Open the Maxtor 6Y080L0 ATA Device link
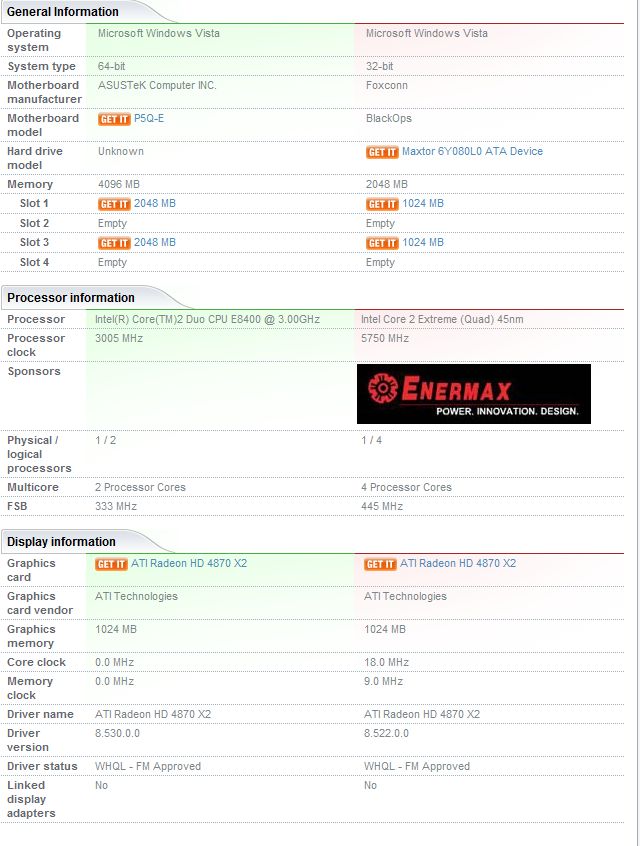Viewport: 640px width, 846px height. coord(472,151)
